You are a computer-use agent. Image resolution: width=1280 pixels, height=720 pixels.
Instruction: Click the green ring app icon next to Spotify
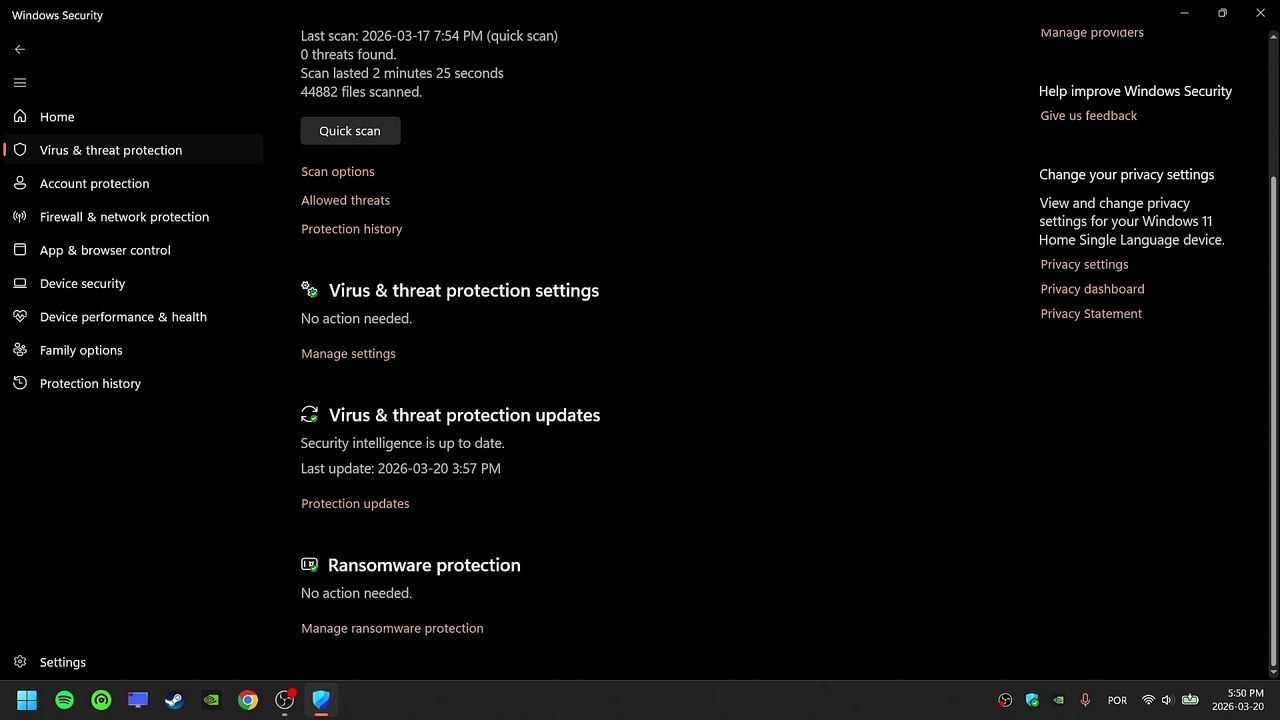pyautogui.click(x=101, y=700)
